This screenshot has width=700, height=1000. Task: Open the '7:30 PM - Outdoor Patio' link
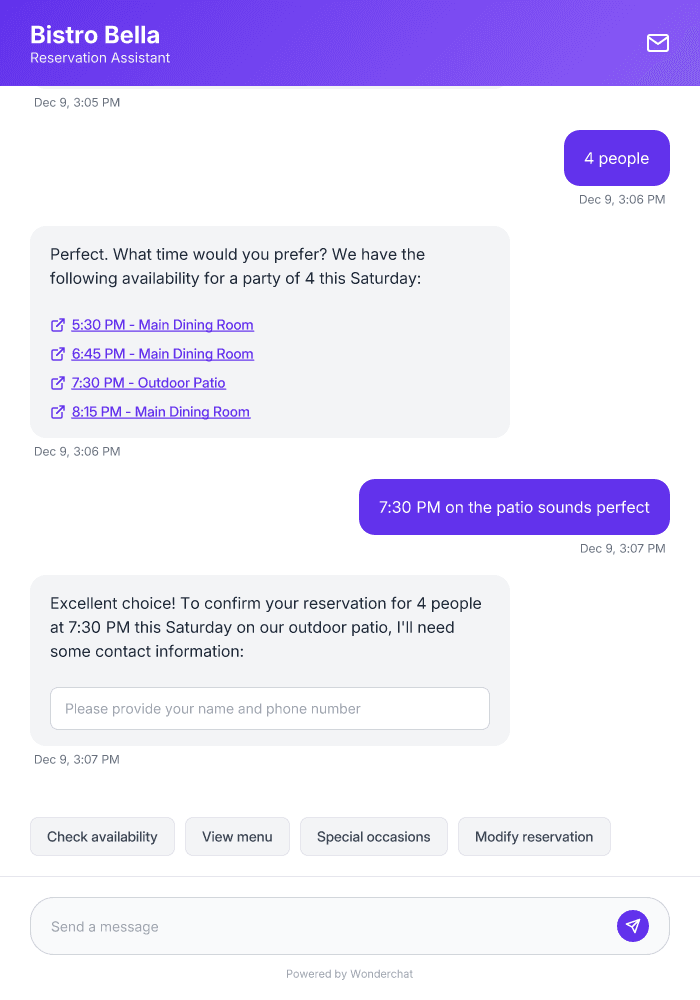pos(148,383)
